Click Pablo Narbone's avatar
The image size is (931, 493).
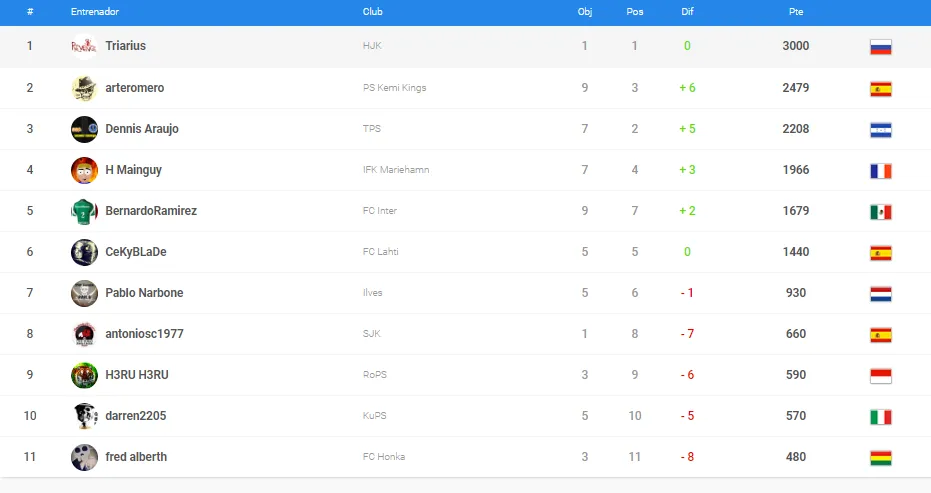pos(84,293)
